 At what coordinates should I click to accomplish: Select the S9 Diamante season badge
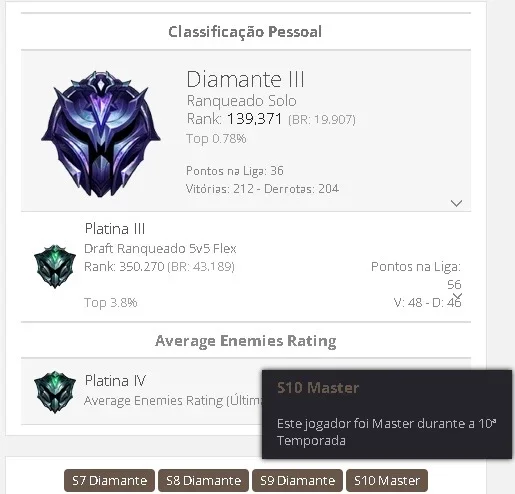[297, 480]
